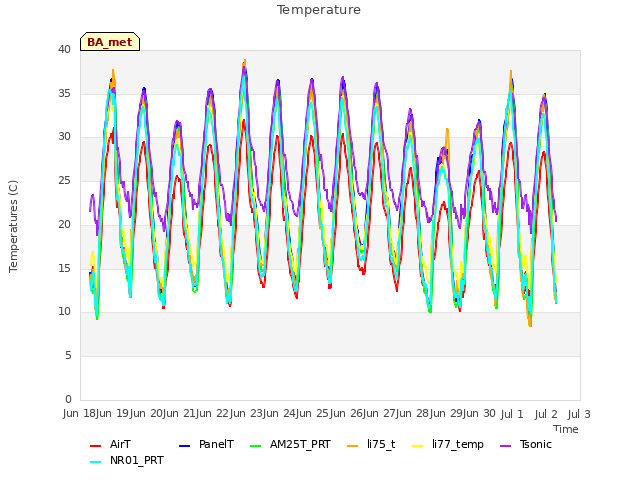
Task: Select the AM25T_PRT legend label
Action: click(300, 444)
